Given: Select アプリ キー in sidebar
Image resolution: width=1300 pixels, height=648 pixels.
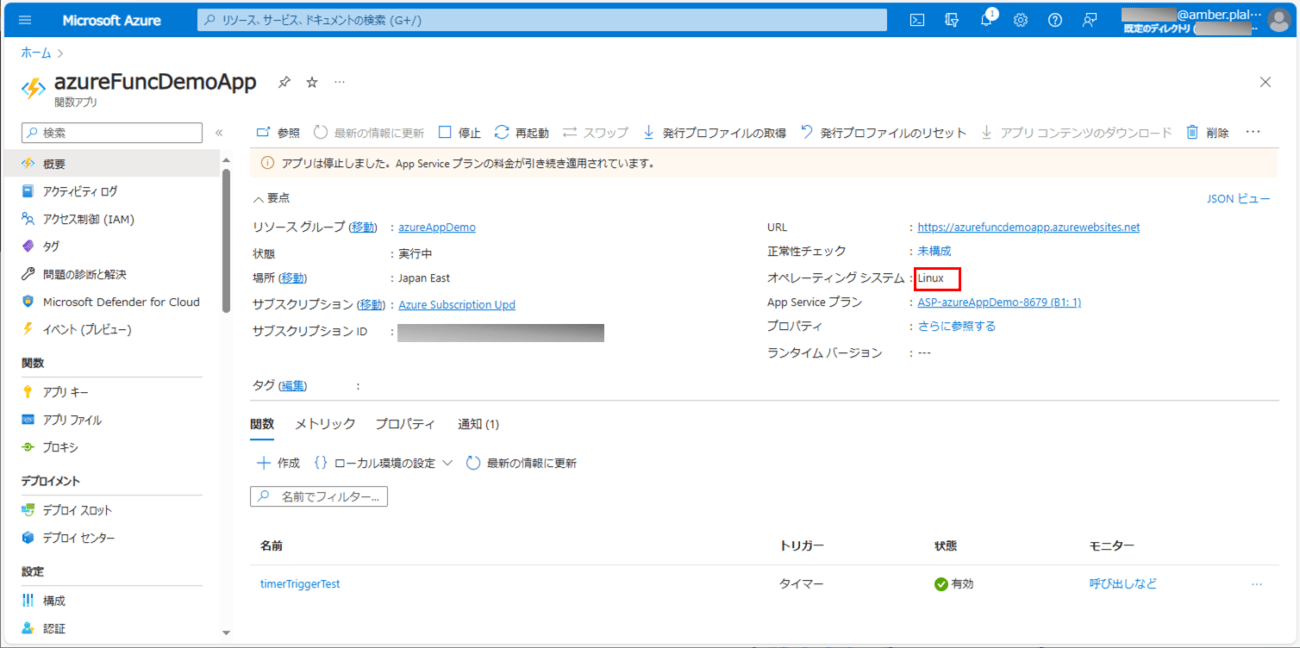Looking at the screenshot, I should coord(65,392).
